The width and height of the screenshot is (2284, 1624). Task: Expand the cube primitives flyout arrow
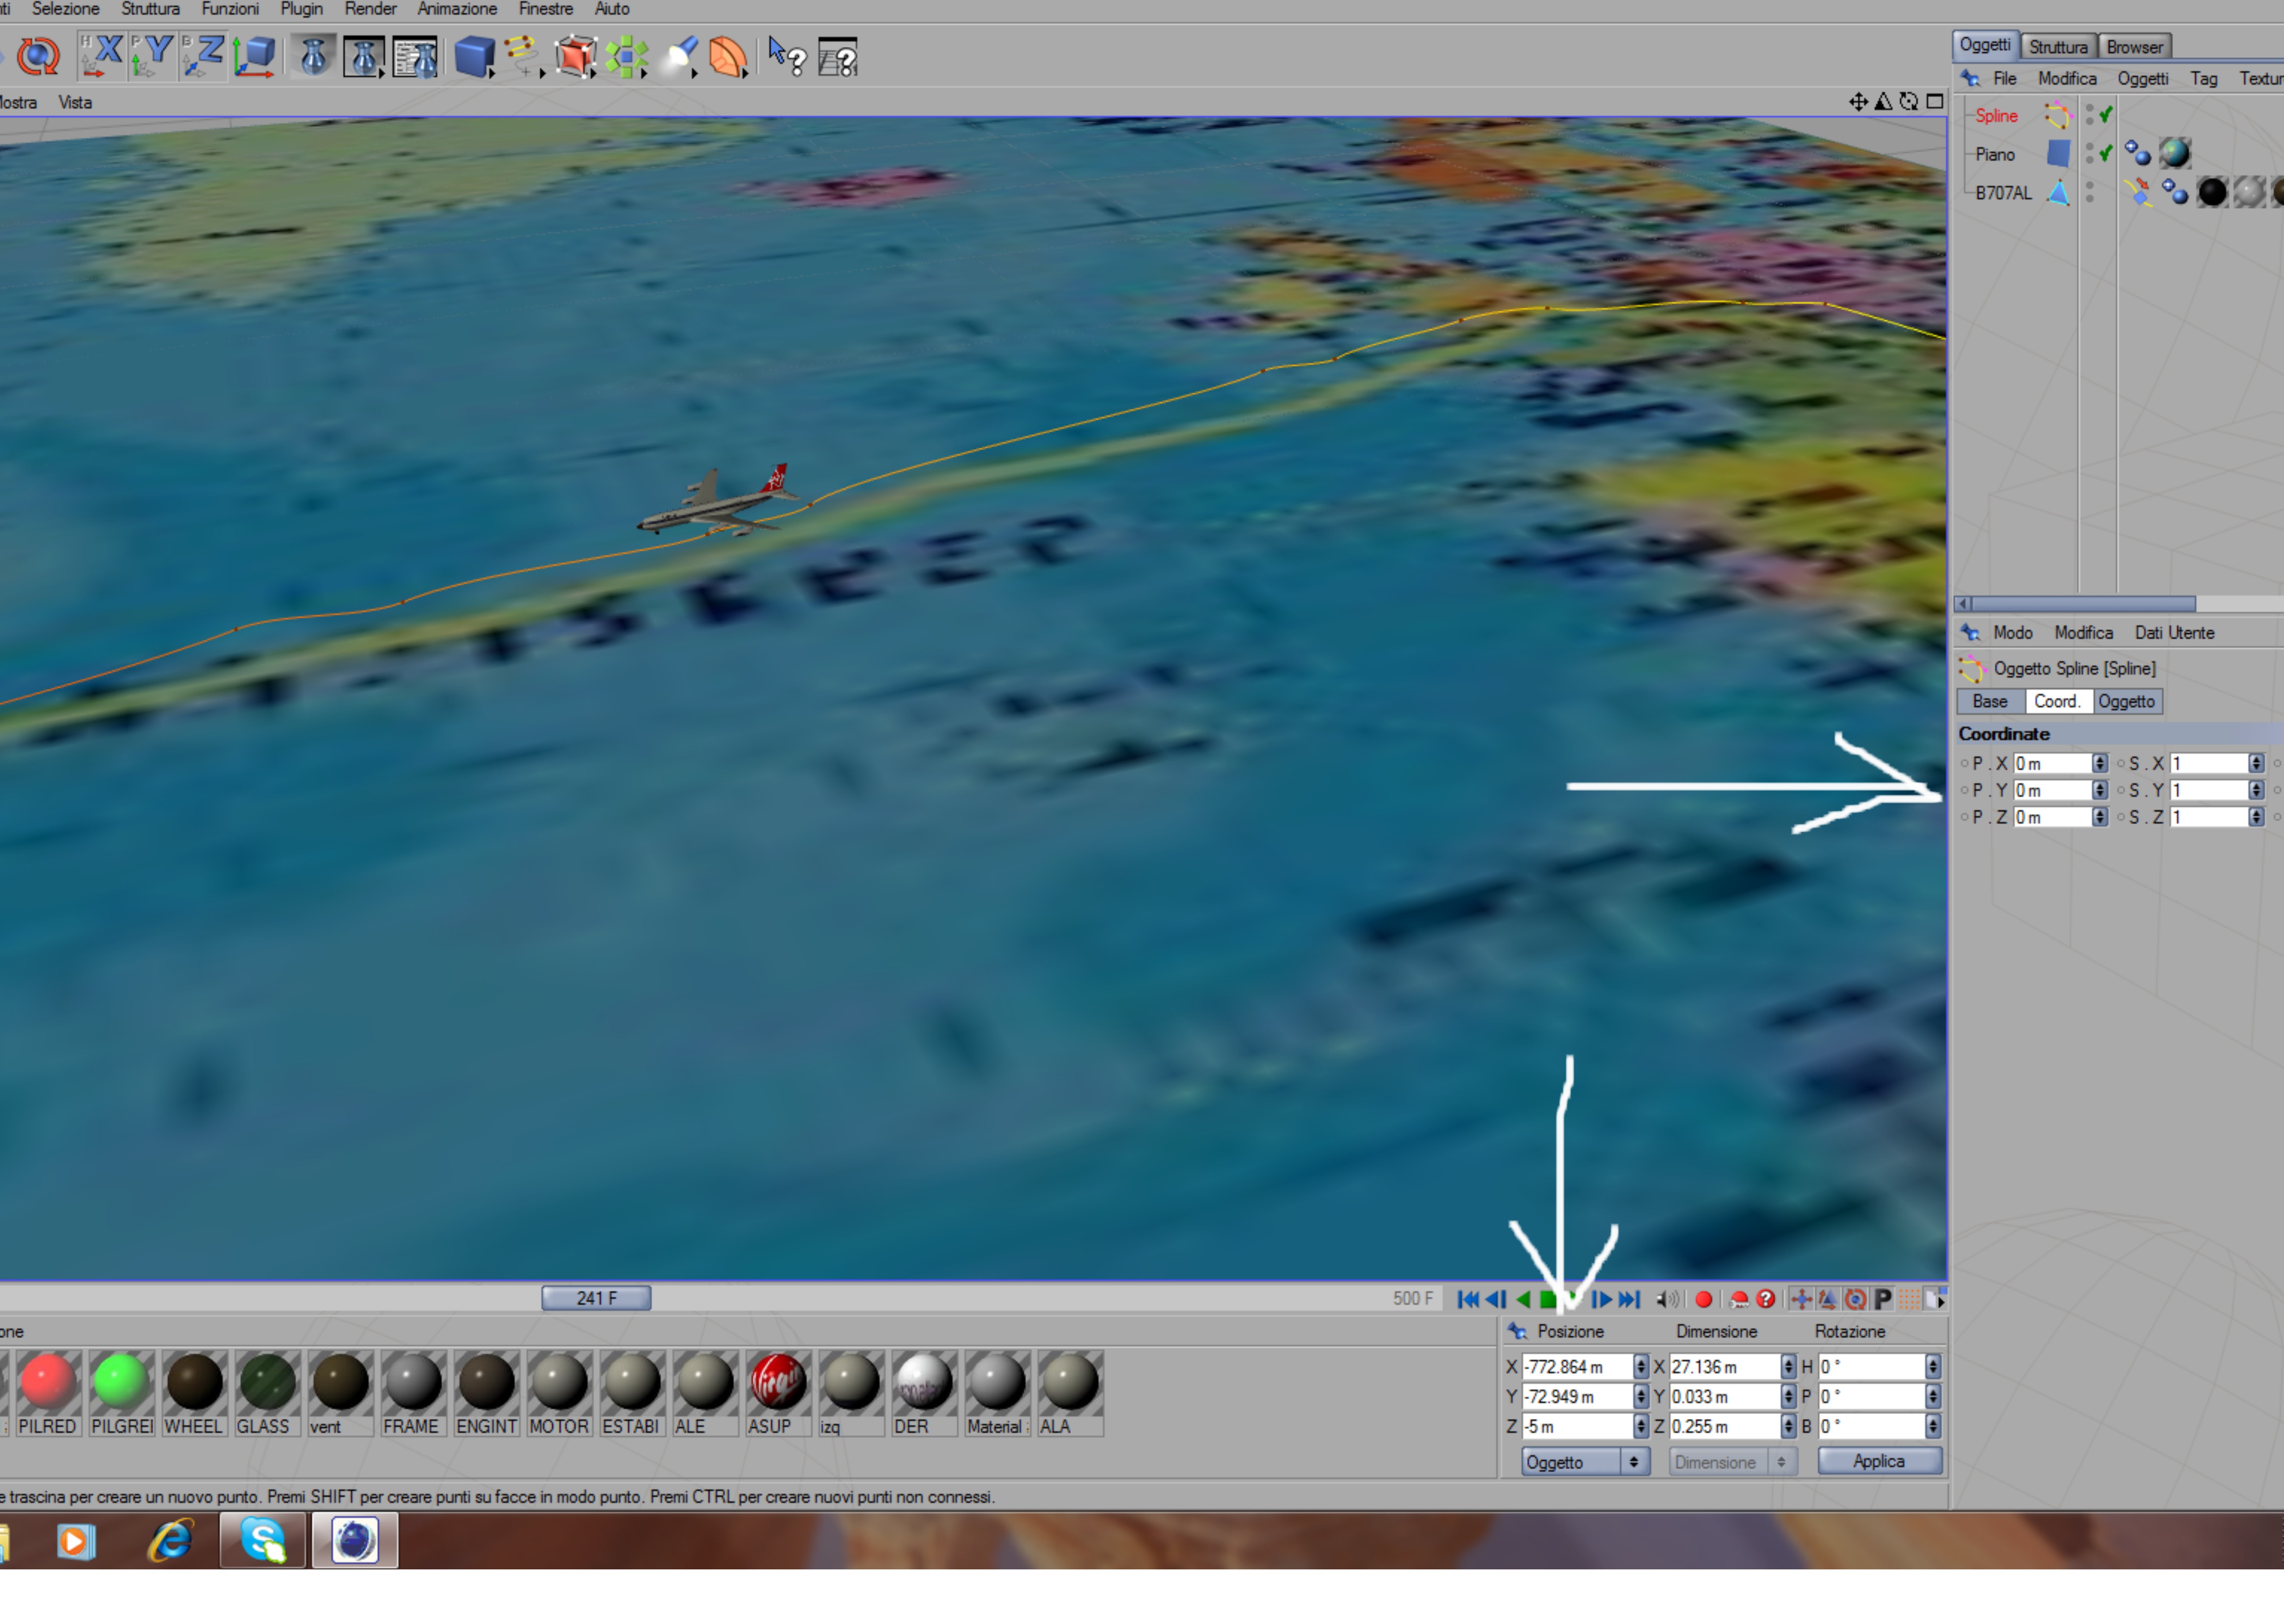(x=492, y=74)
